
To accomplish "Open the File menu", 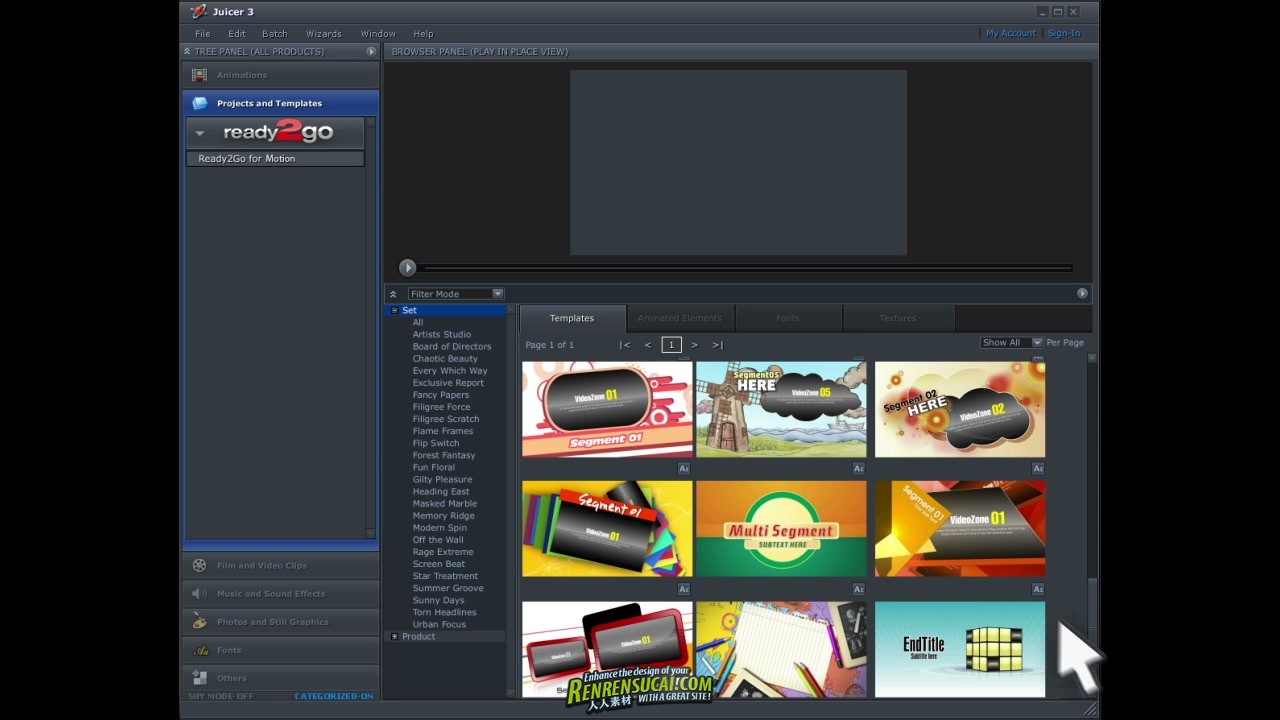I will point(202,33).
